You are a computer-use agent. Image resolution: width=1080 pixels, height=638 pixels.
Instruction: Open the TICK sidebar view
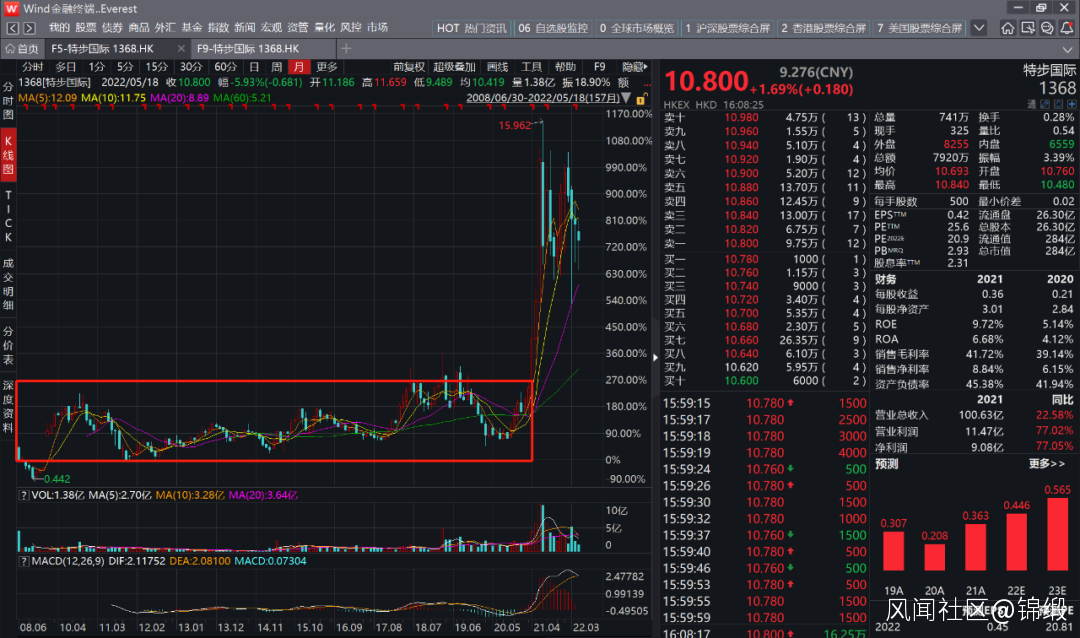[8, 216]
